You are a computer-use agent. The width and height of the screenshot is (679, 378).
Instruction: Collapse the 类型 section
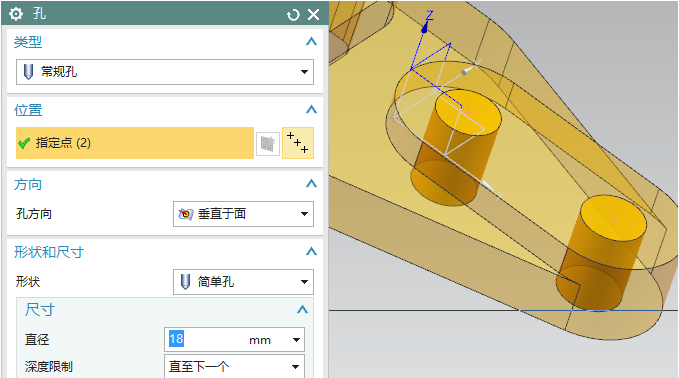311,42
